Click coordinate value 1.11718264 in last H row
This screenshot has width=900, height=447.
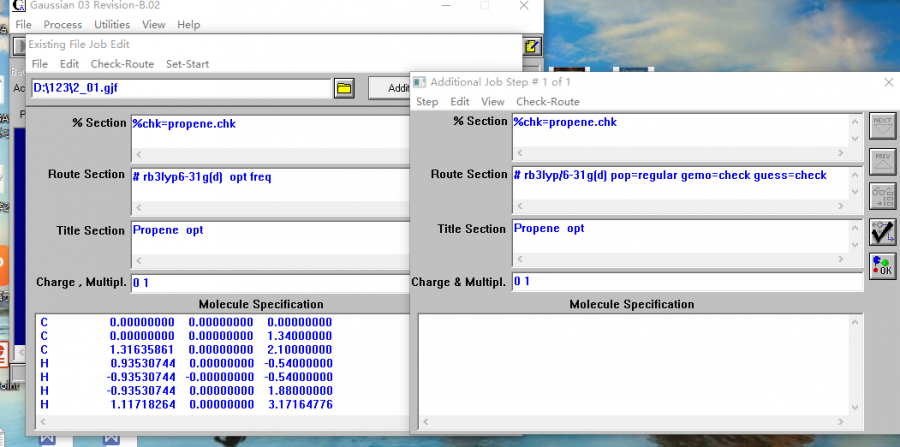(142, 405)
